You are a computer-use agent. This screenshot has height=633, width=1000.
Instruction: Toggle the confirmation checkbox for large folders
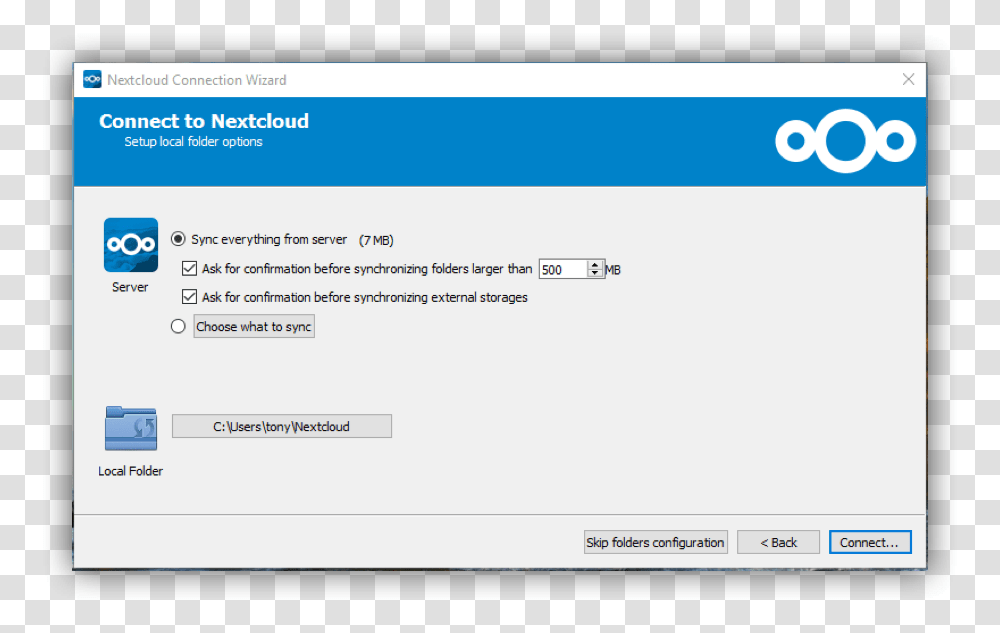pos(189,269)
